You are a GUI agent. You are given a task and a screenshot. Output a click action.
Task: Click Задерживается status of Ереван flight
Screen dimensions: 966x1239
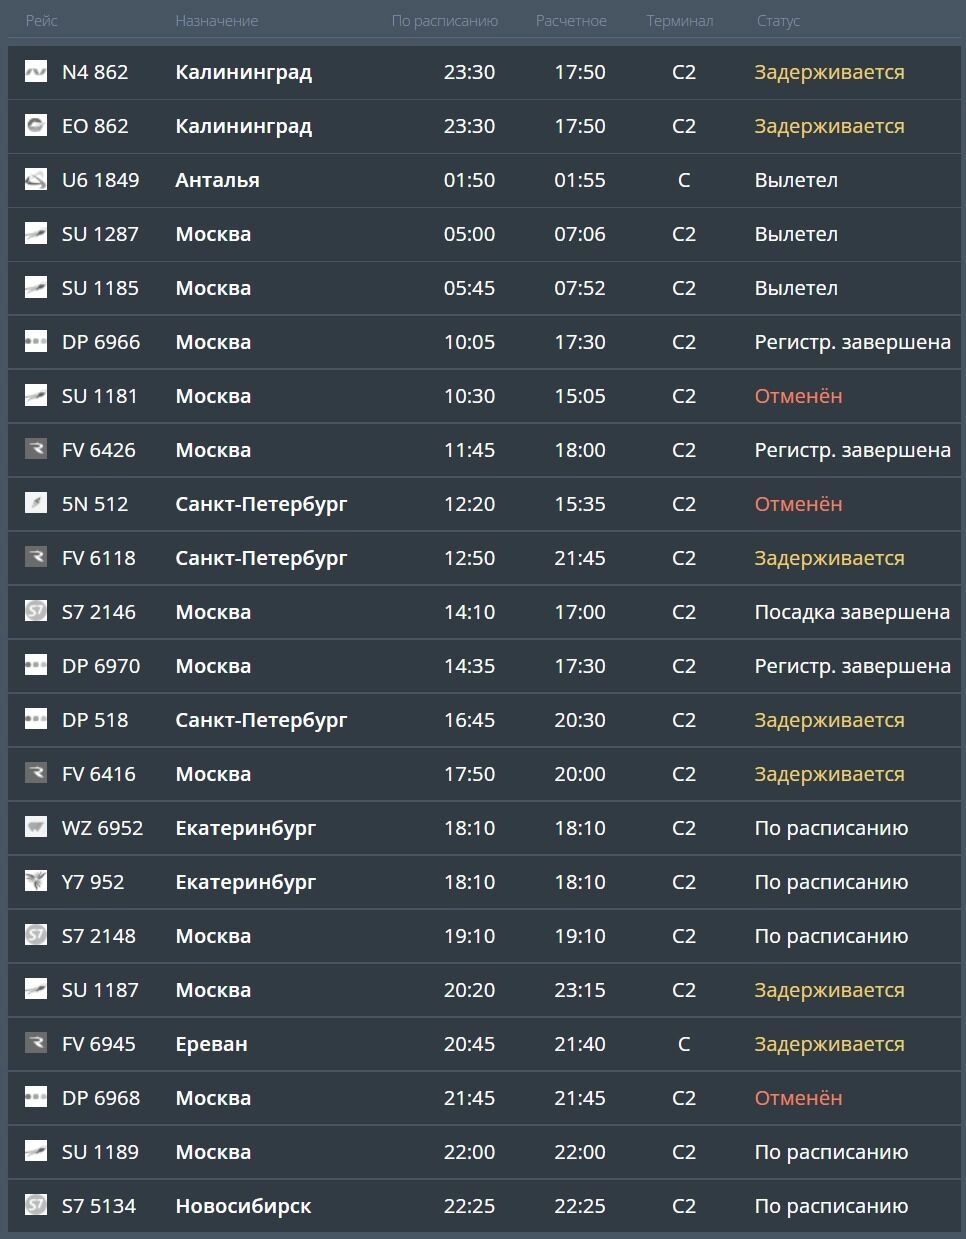[829, 1044]
